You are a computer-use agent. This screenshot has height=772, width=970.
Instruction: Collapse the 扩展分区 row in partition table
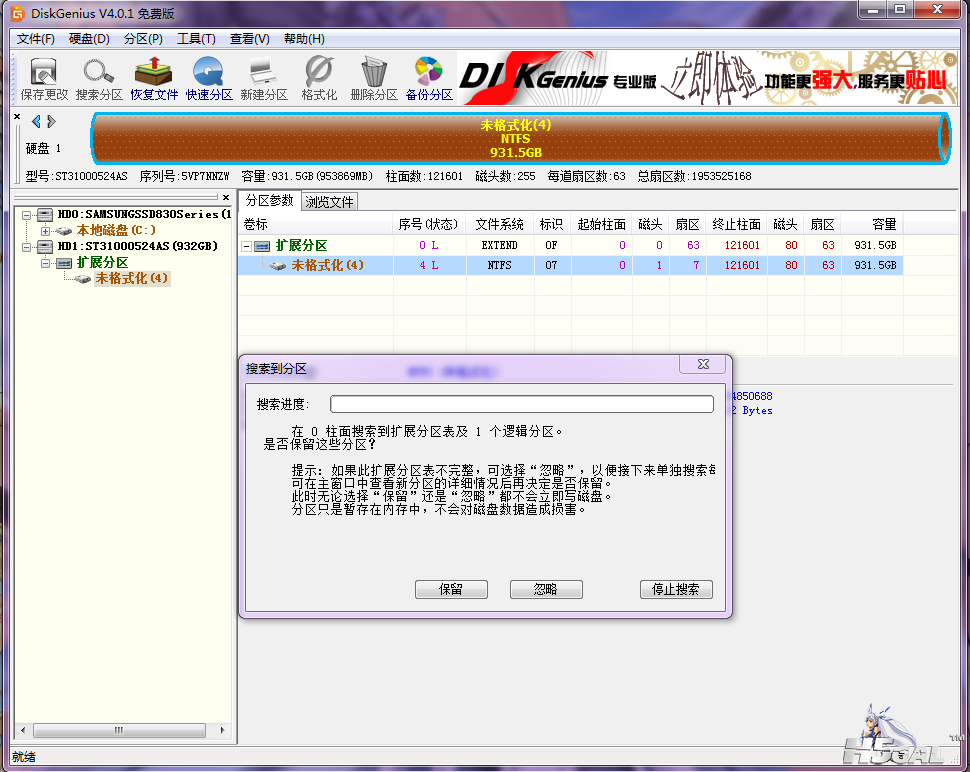click(246, 246)
